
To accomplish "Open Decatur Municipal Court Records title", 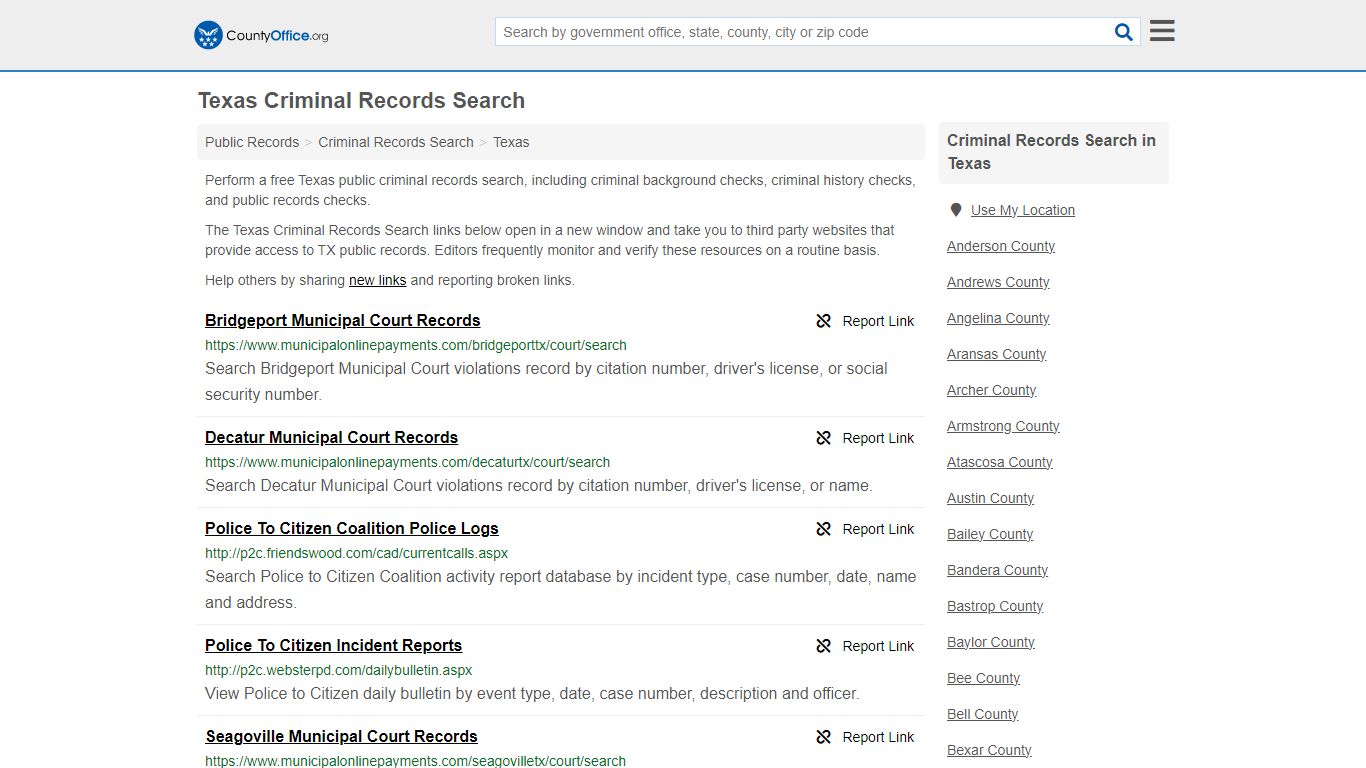I will pos(331,437).
